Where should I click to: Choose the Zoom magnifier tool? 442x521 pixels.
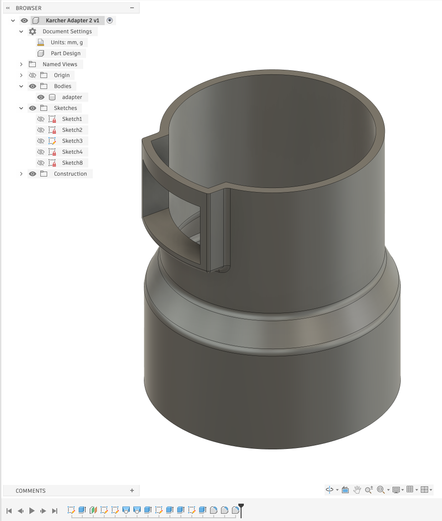[x=368, y=490]
